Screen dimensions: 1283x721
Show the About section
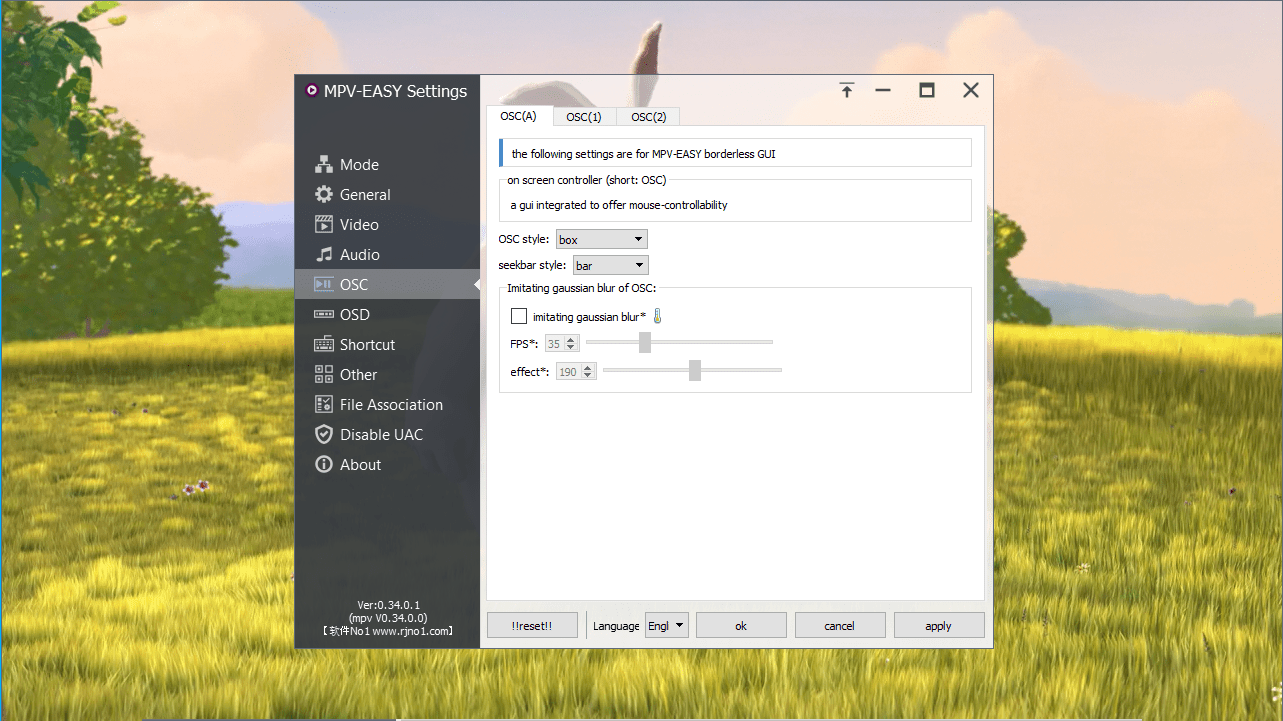[387, 465]
